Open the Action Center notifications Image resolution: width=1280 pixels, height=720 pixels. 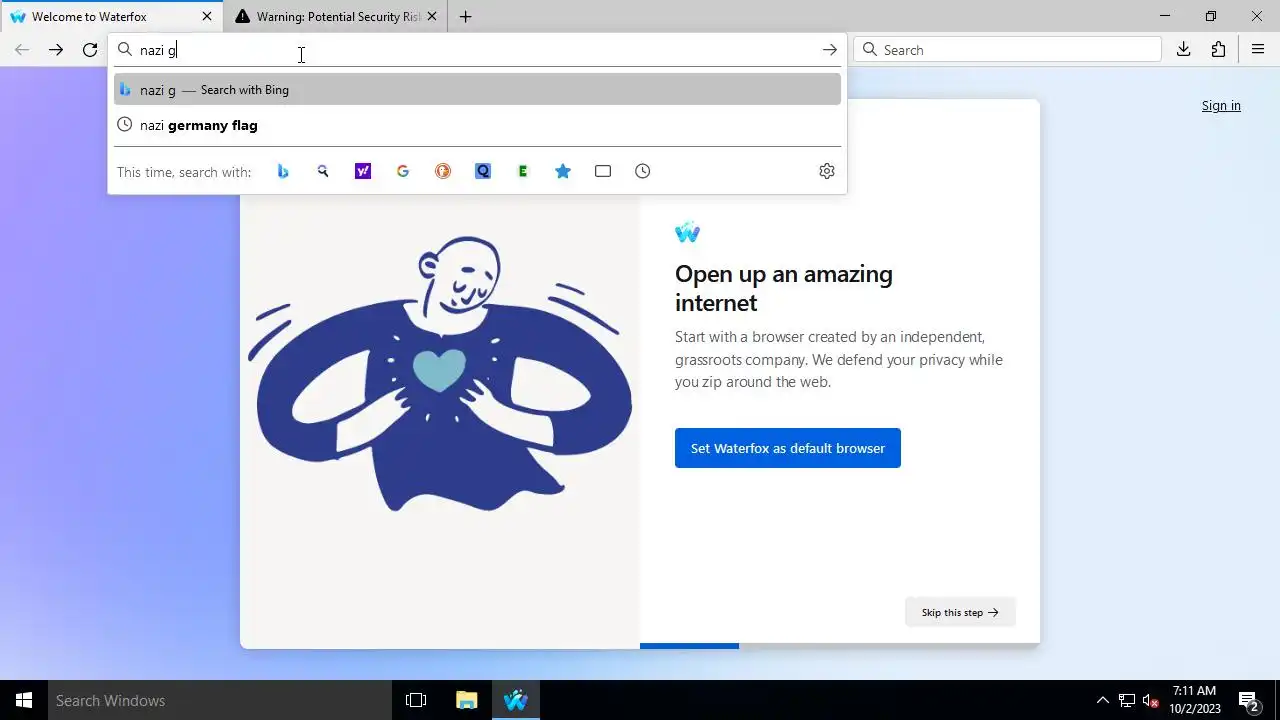[1248, 700]
